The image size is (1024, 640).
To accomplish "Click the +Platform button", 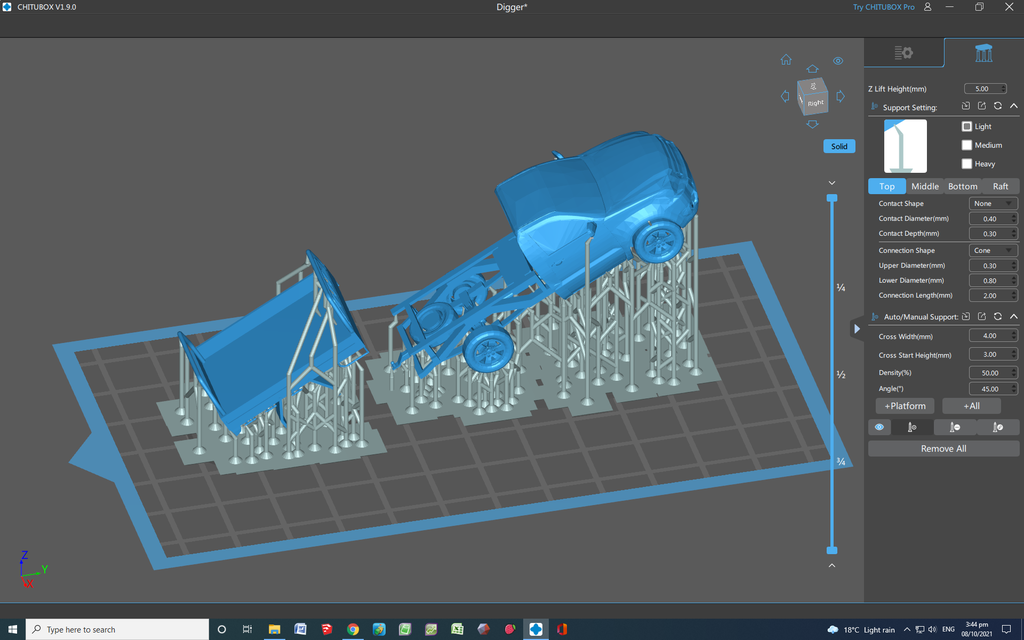I will click(904, 405).
